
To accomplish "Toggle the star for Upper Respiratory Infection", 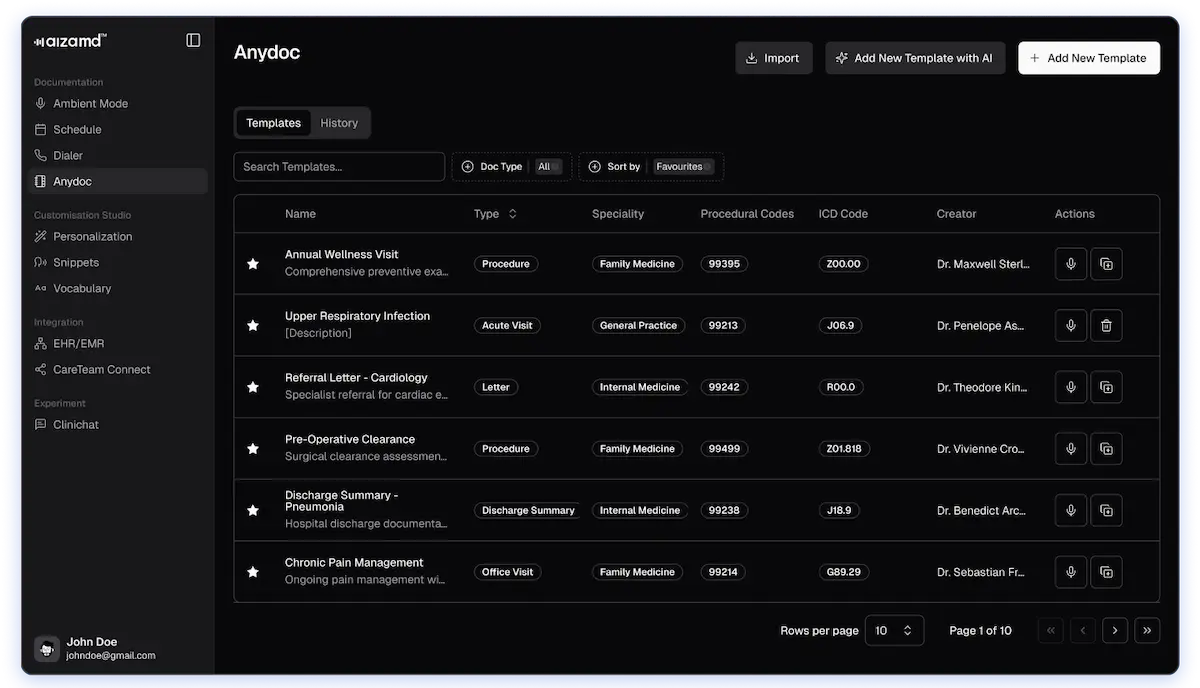I will click(253, 325).
